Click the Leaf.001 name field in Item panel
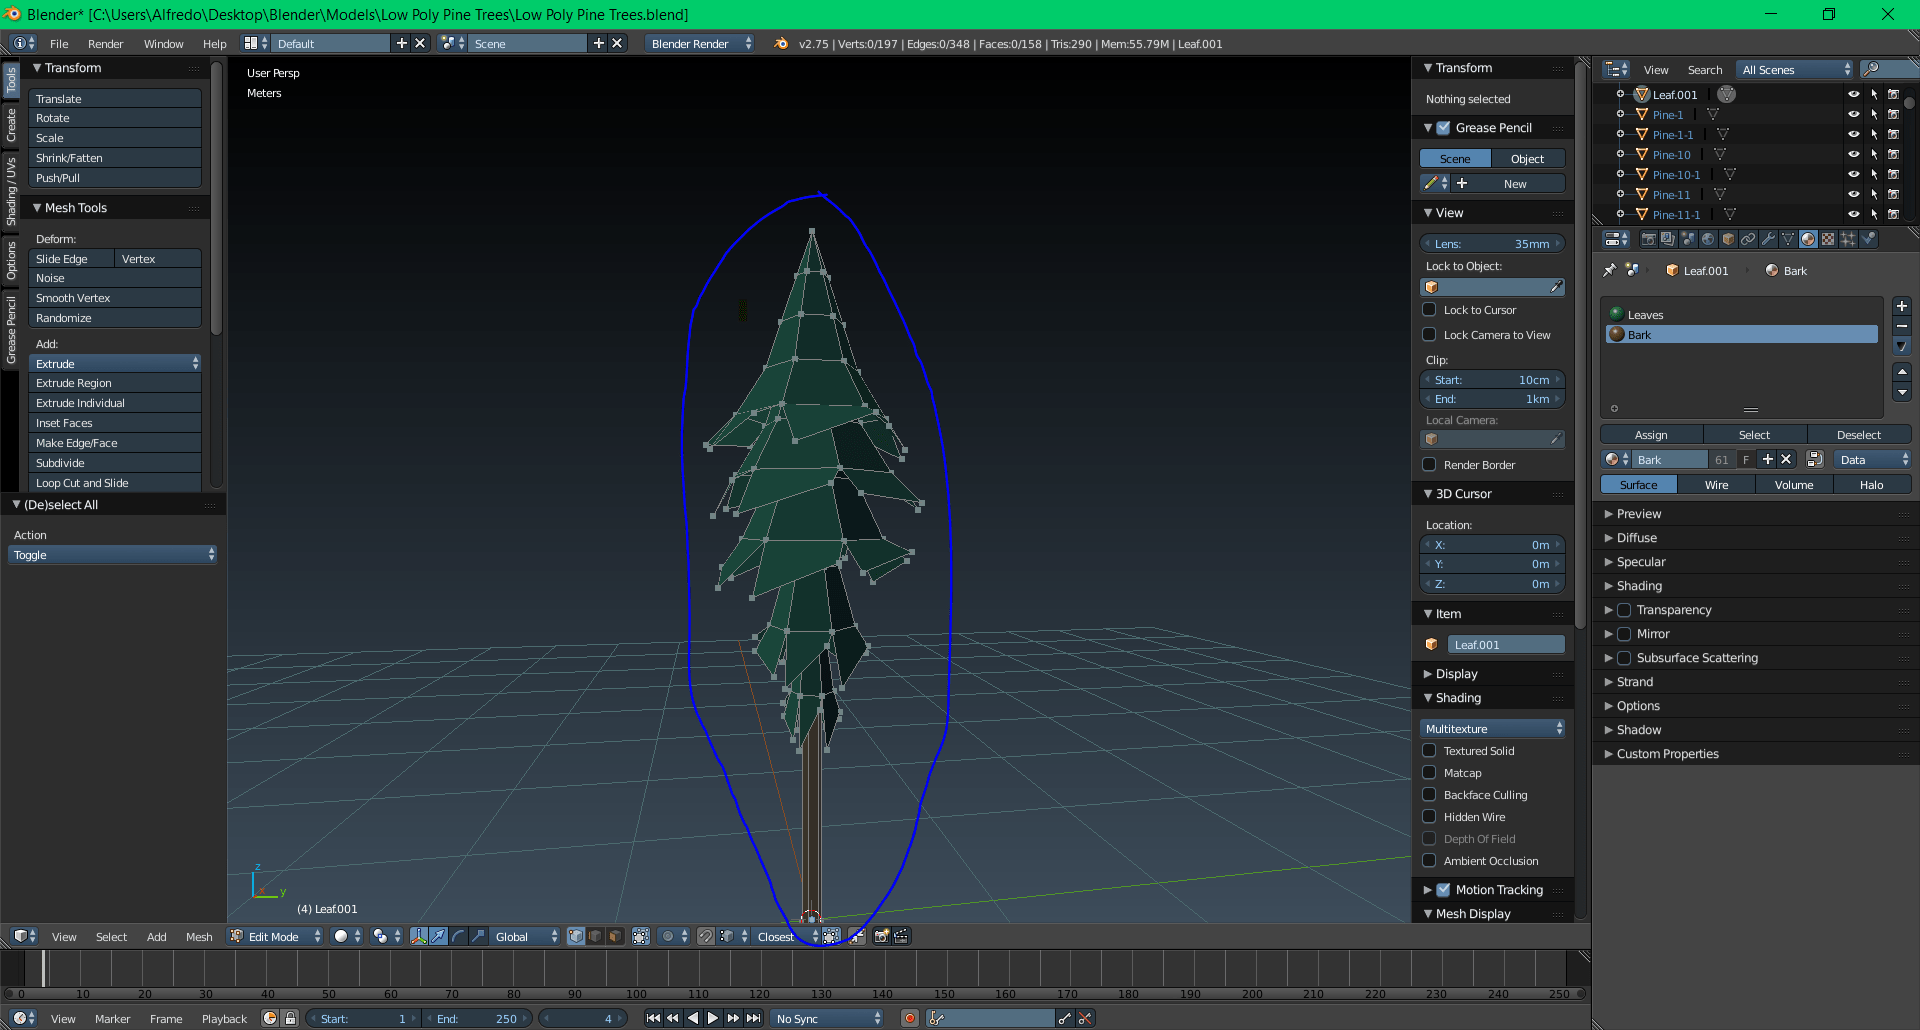The width and height of the screenshot is (1920, 1030). click(x=1506, y=644)
